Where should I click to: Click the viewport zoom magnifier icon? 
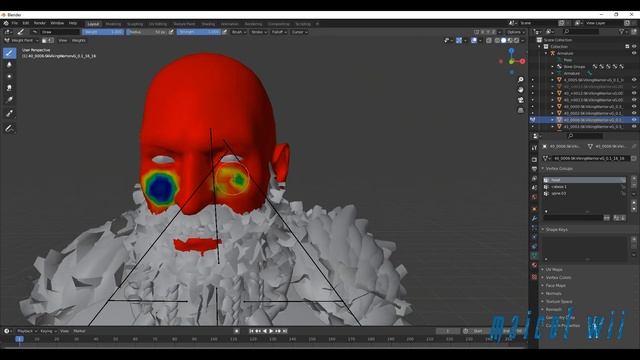[521, 80]
